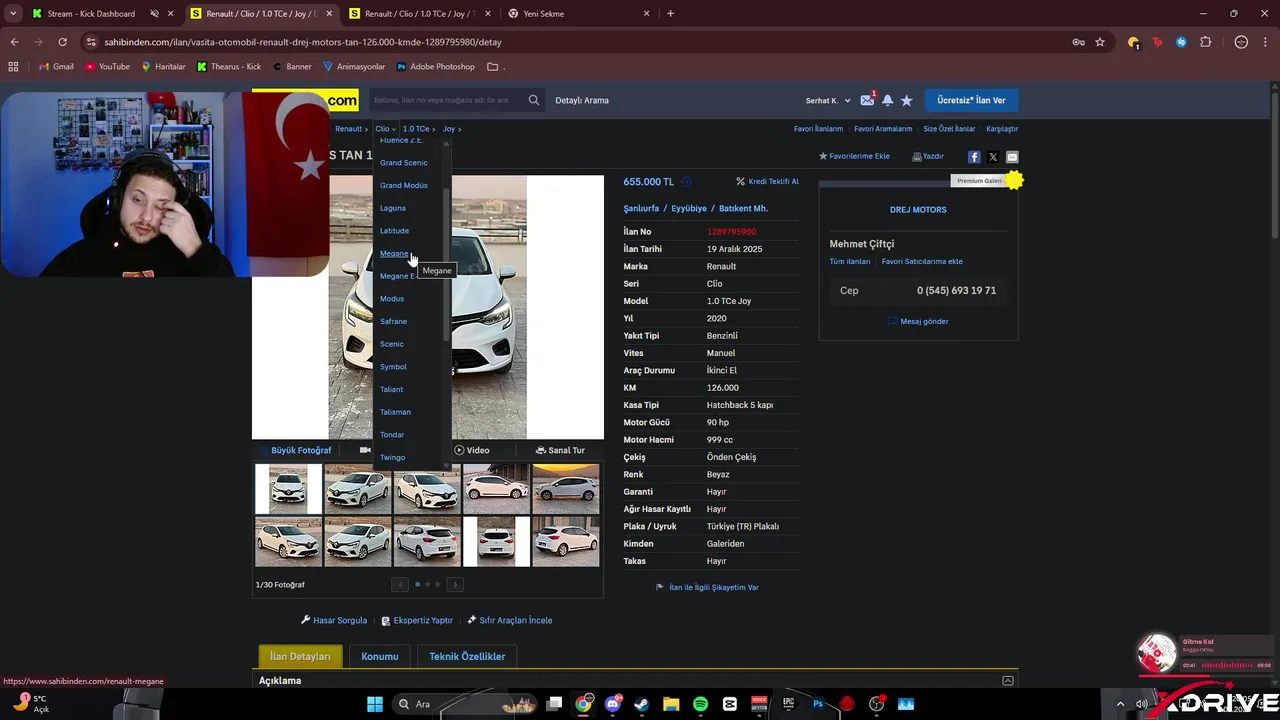Open Detaylı Arama link
Viewport: 1280px width, 720px height.
click(x=582, y=100)
